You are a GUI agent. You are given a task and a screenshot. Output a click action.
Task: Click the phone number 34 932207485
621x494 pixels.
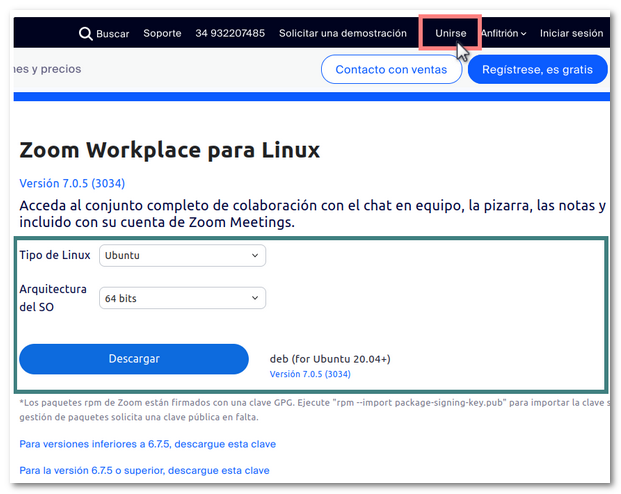(230, 33)
